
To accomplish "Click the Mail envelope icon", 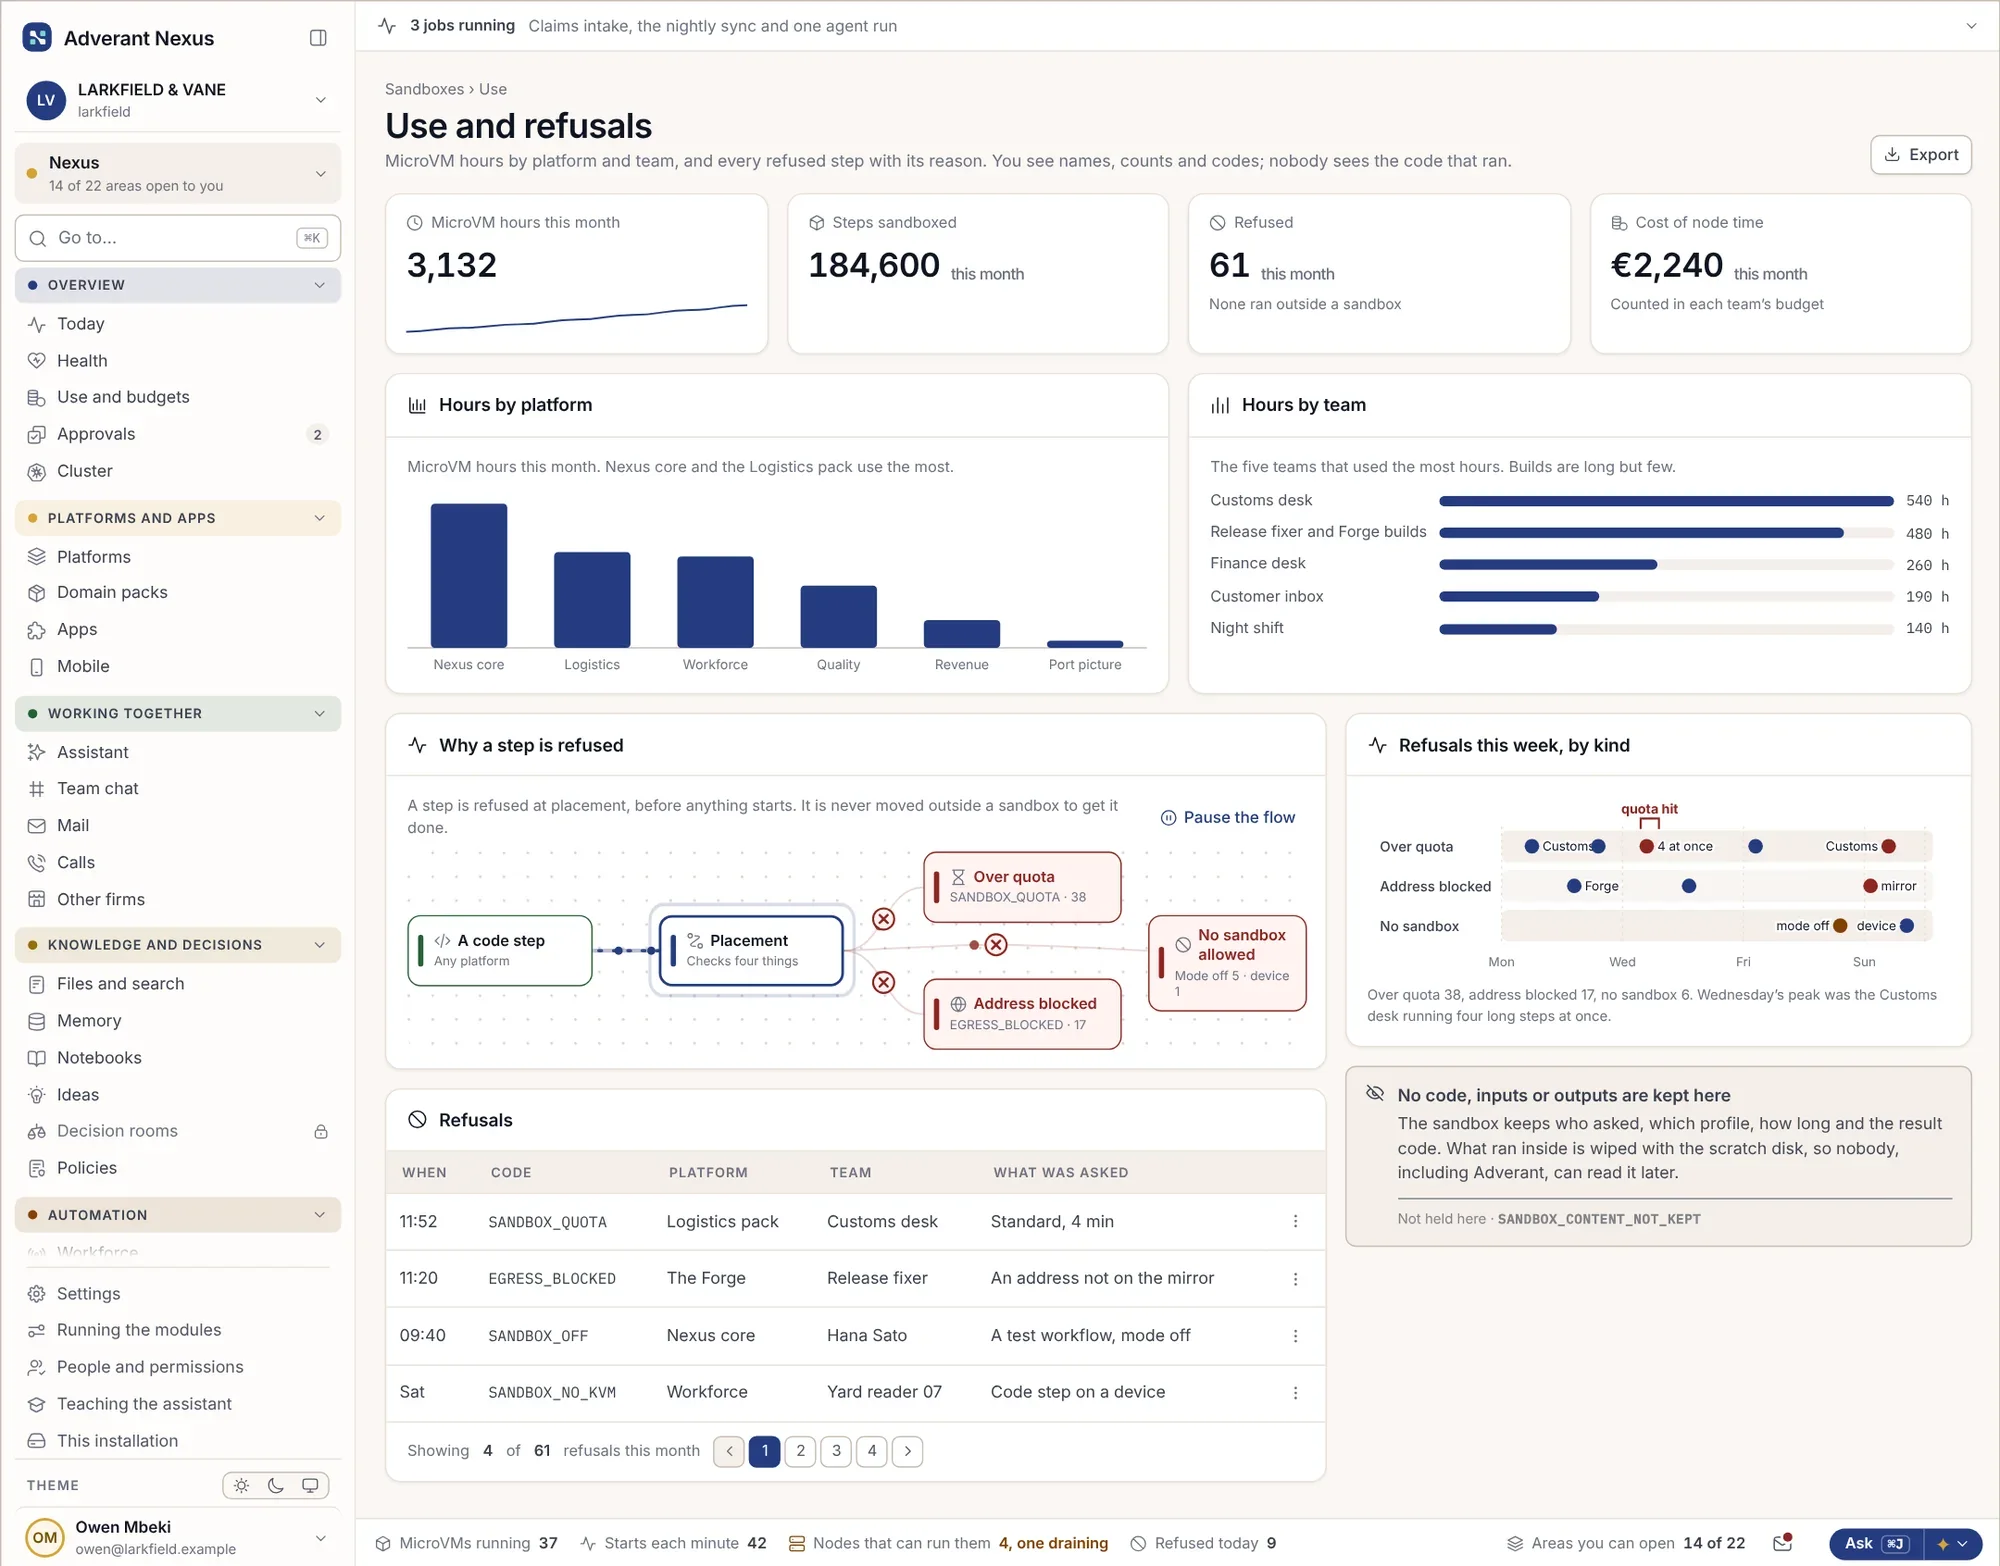I will click(37, 826).
